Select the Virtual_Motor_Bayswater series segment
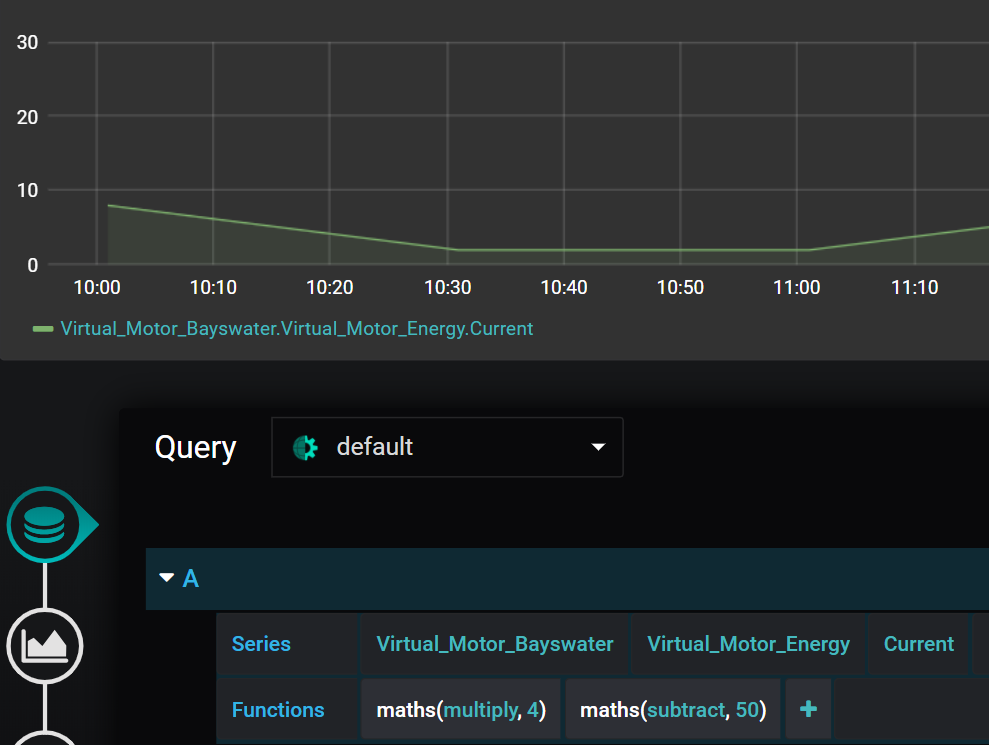The height and width of the screenshot is (745, 989). click(x=494, y=644)
